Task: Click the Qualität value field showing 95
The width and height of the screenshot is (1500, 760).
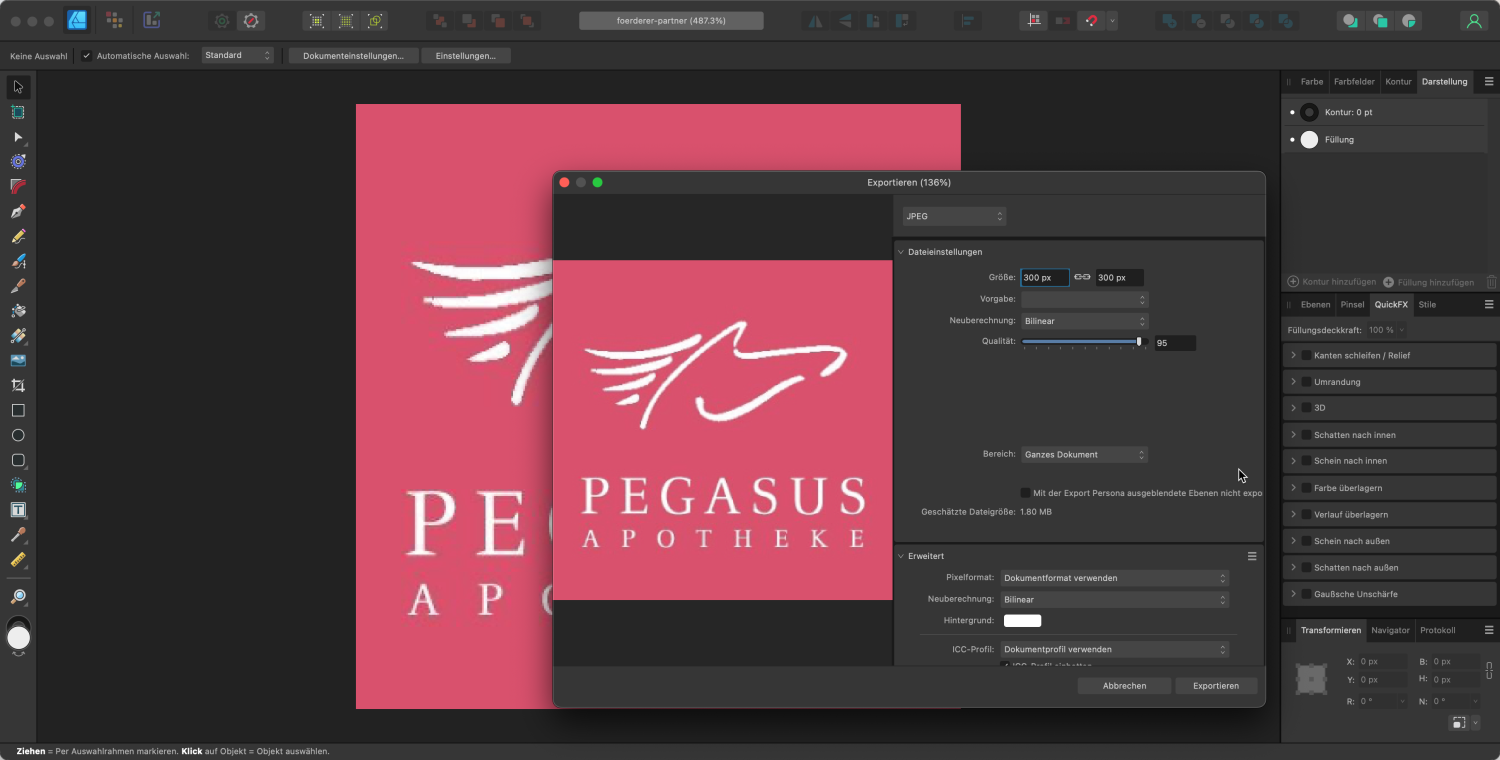Action: [1175, 343]
